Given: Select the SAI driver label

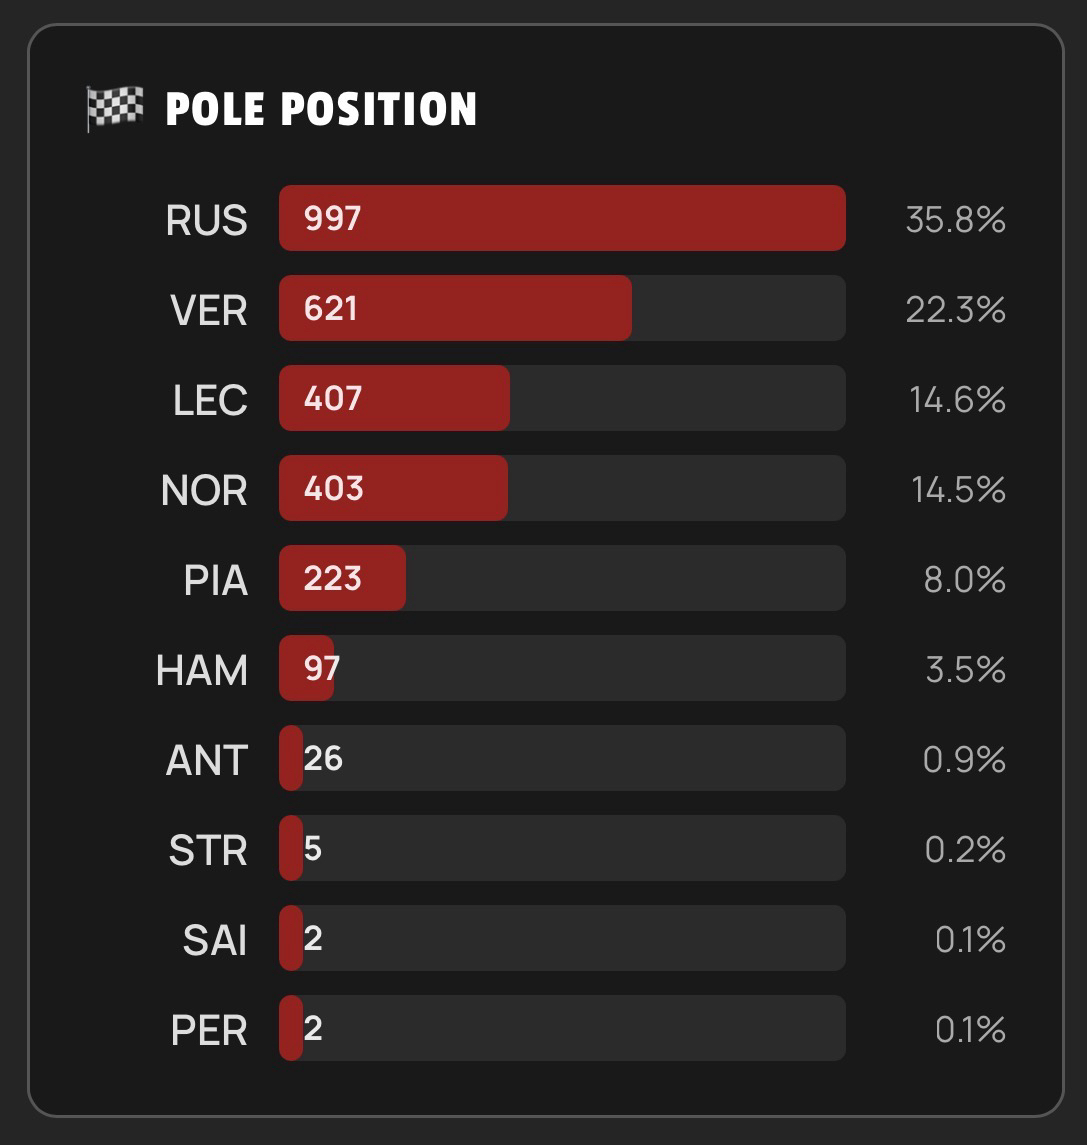Looking at the screenshot, I should click(x=215, y=940).
